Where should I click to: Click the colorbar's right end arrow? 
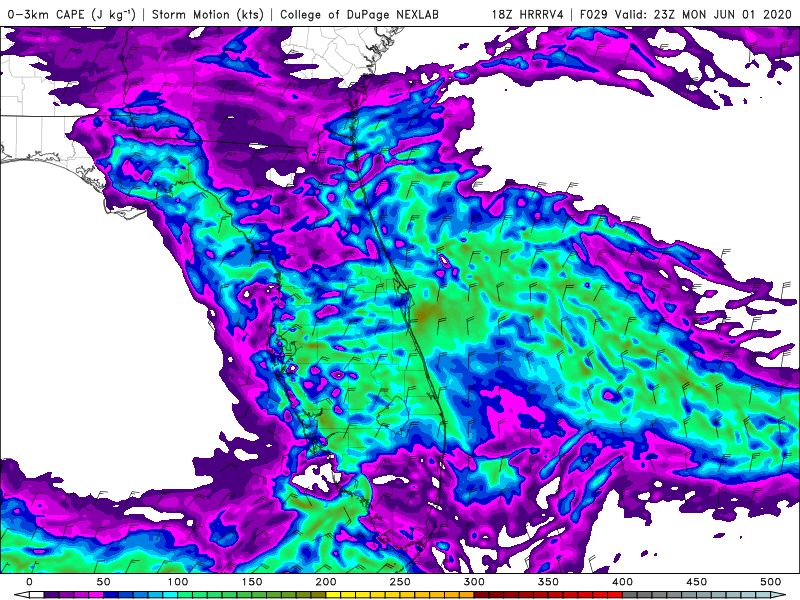tap(778, 595)
